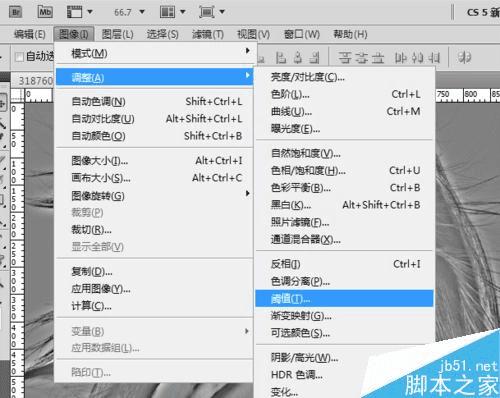The height and width of the screenshot is (398, 500).
Task: Choose 自动颜色(O) from the menu
Action: (x=154, y=136)
